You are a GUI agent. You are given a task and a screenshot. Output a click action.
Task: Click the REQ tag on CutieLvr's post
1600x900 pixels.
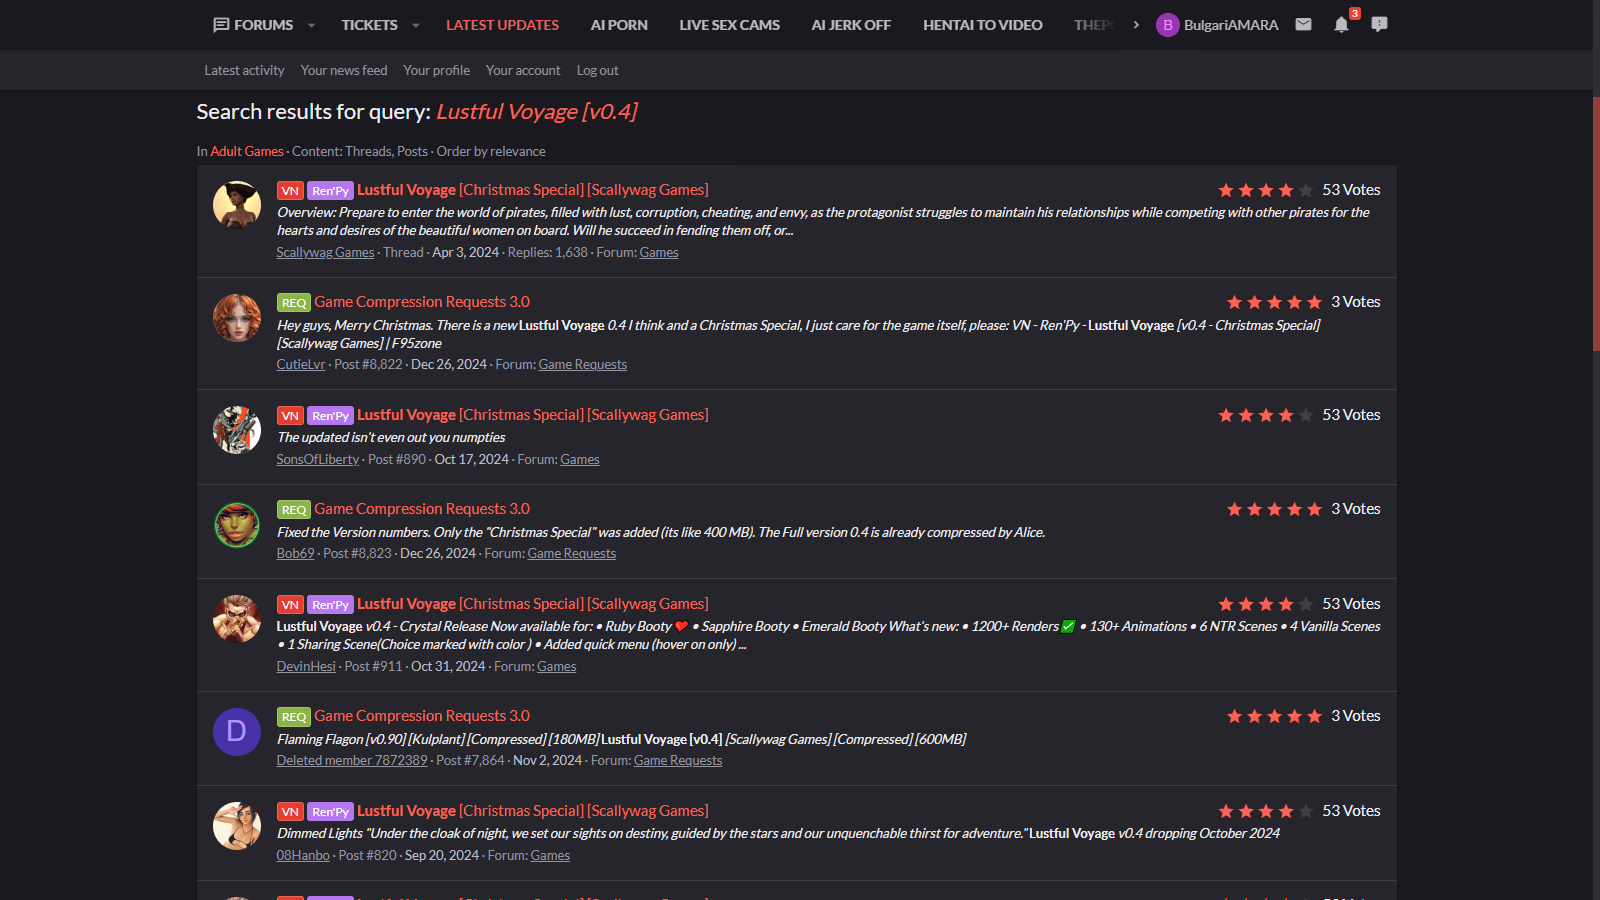tap(293, 303)
